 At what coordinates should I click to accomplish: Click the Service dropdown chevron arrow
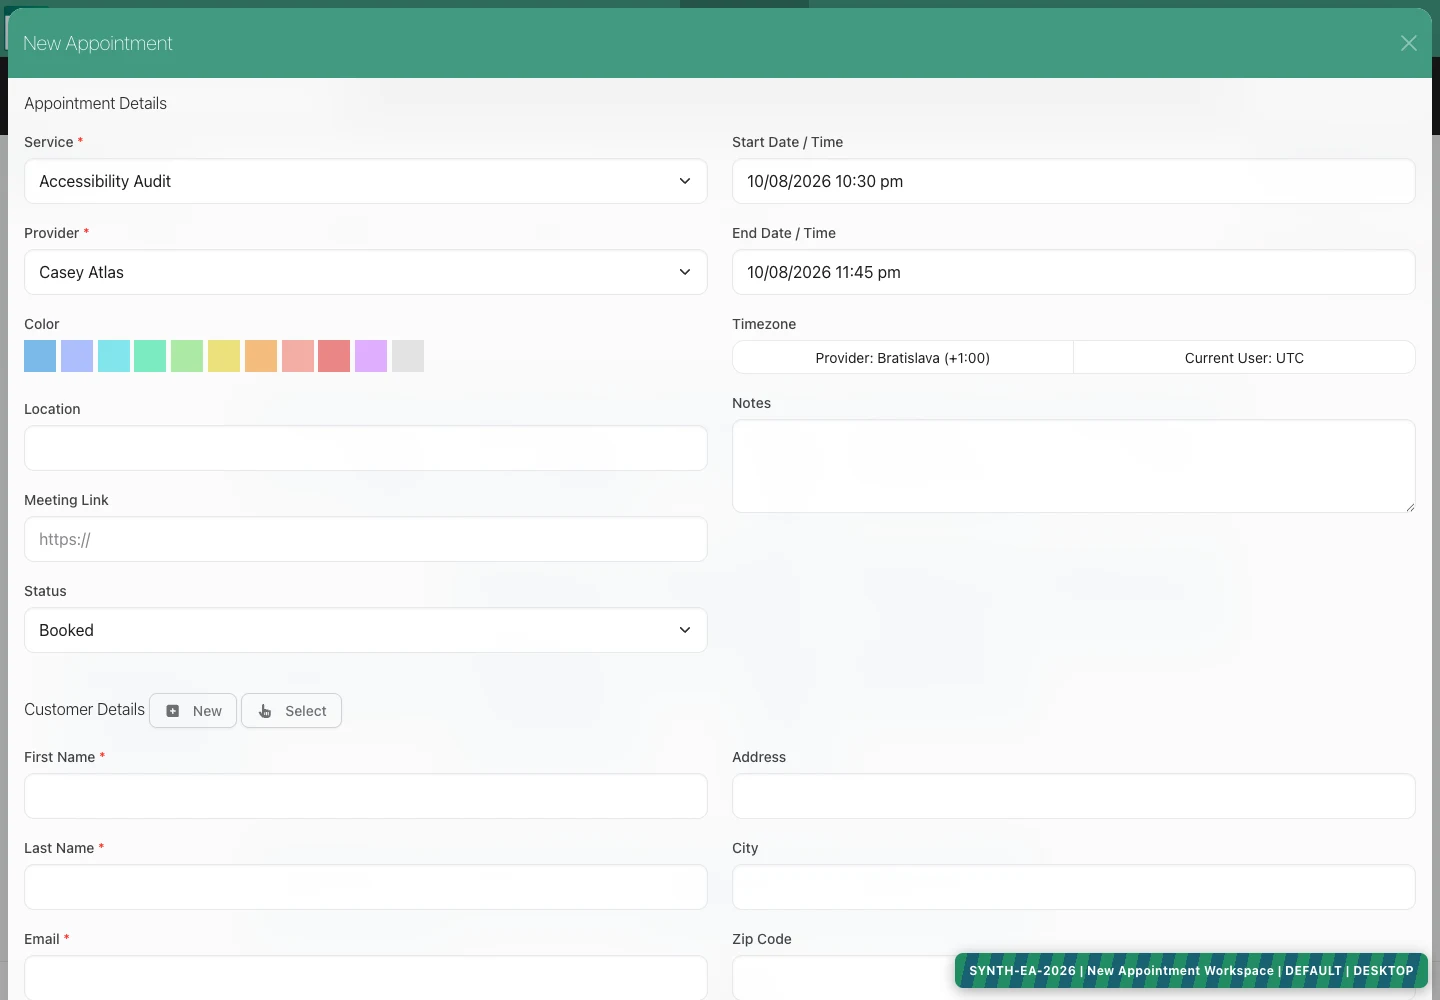coord(685,181)
